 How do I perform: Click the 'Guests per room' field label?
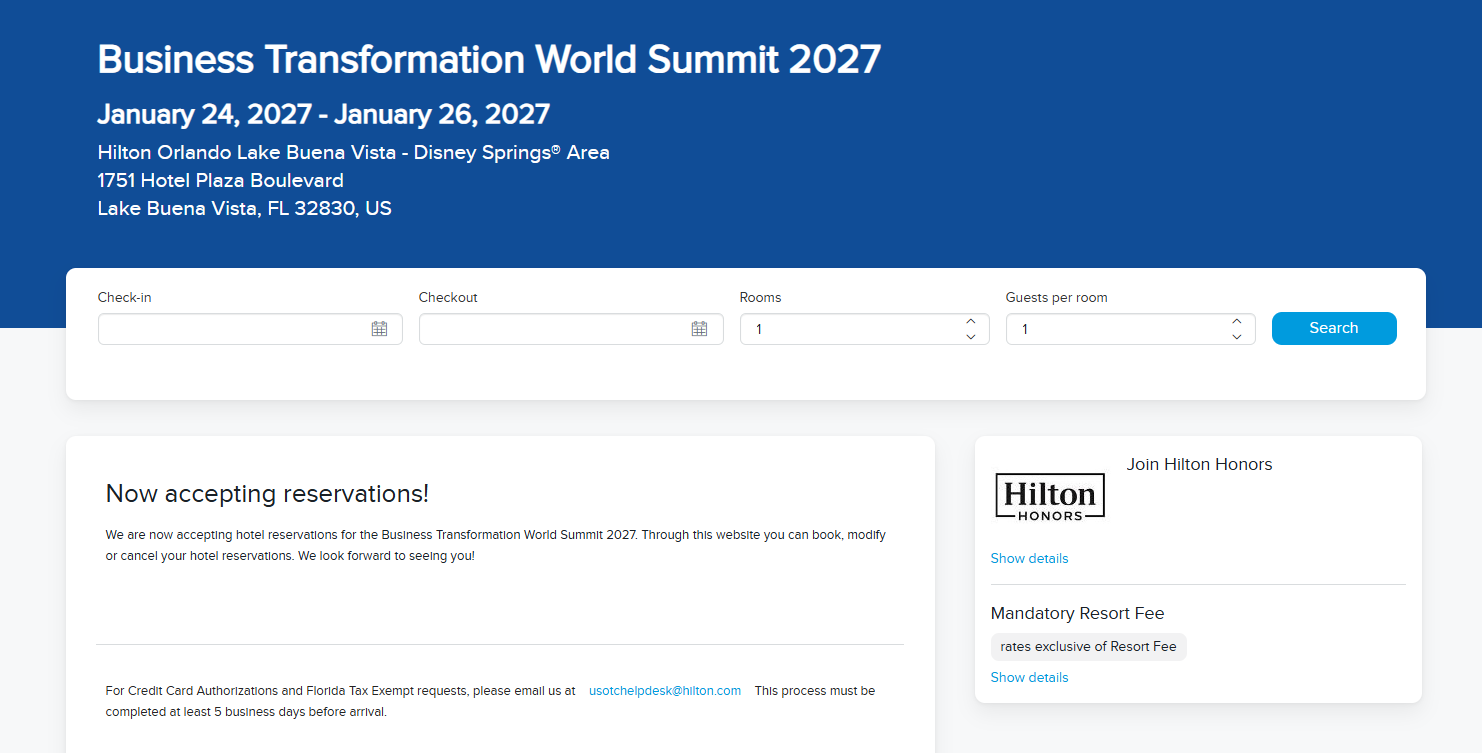(x=1057, y=298)
